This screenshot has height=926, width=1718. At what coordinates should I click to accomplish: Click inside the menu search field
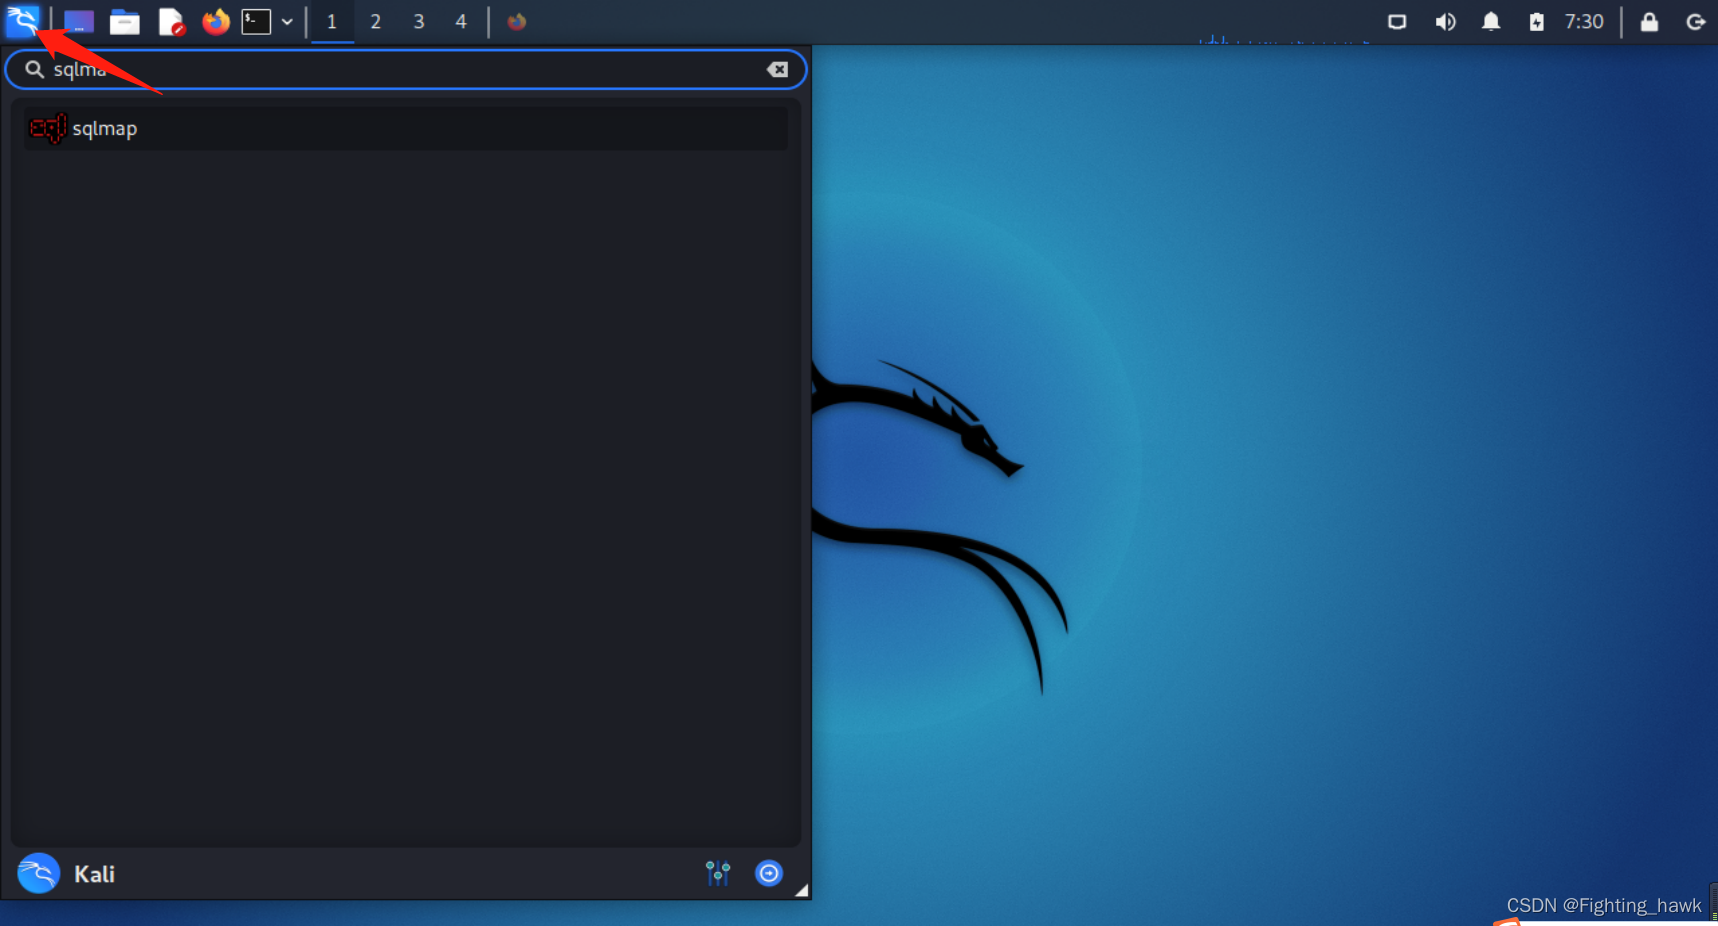[406, 69]
